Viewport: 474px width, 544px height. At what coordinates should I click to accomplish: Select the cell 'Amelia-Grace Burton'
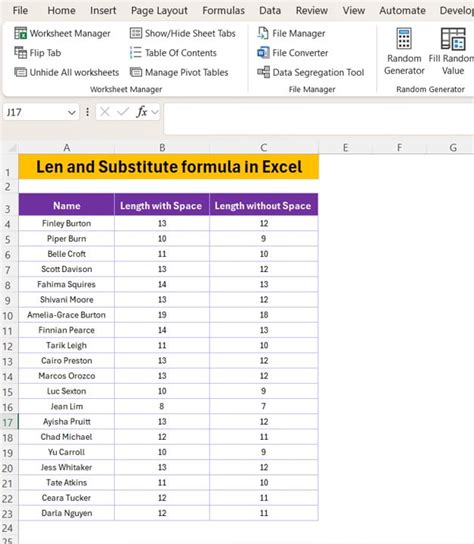[67, 315]
